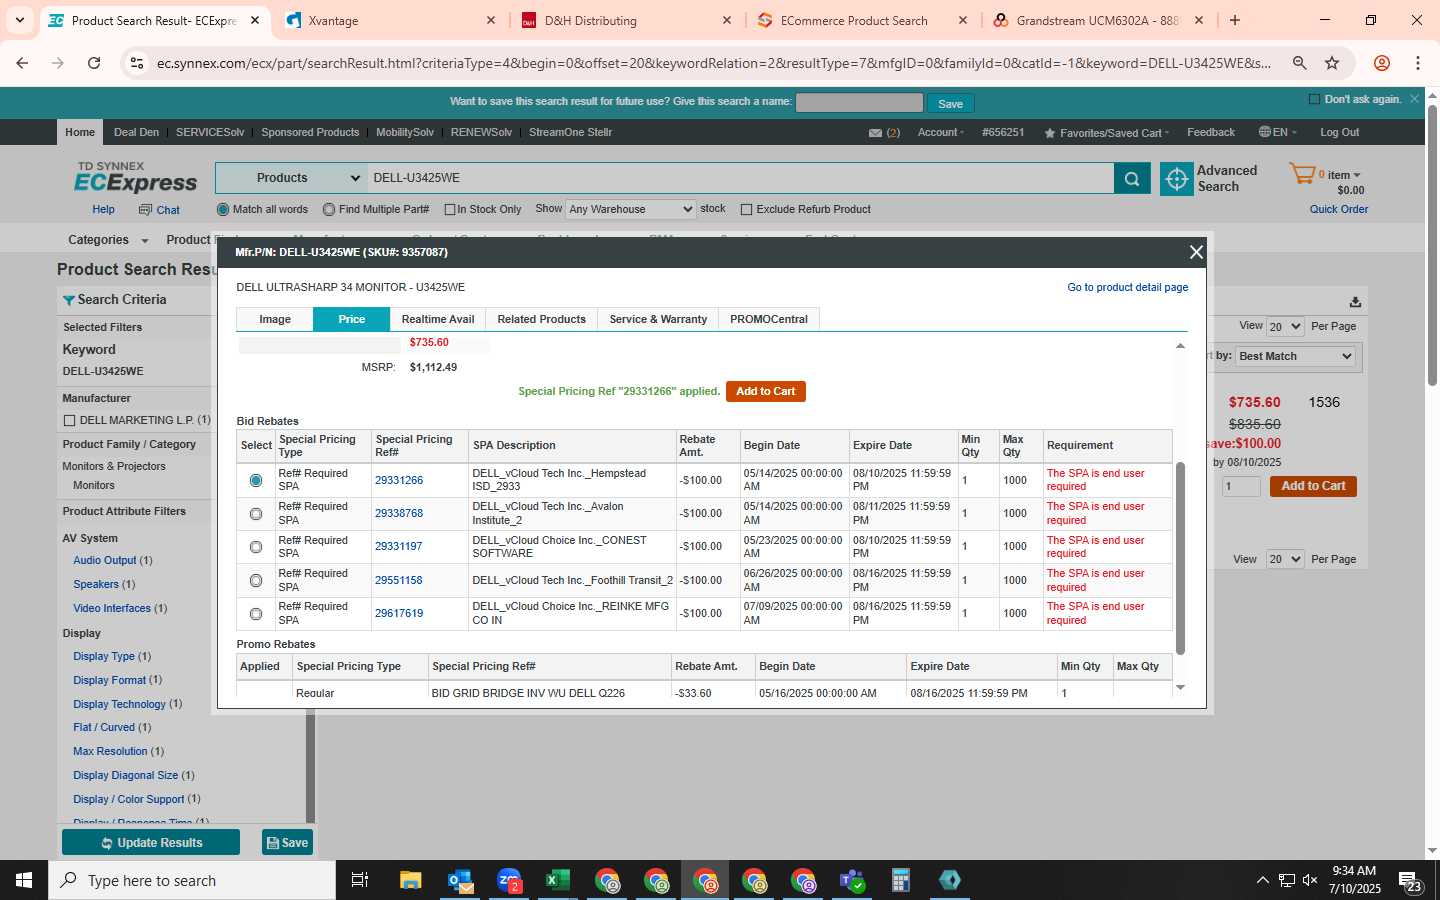Image resolution: width=1440 pixels, height=900 pixels.
Task: Click the download export icon
Action: [x=1355, y=302]
